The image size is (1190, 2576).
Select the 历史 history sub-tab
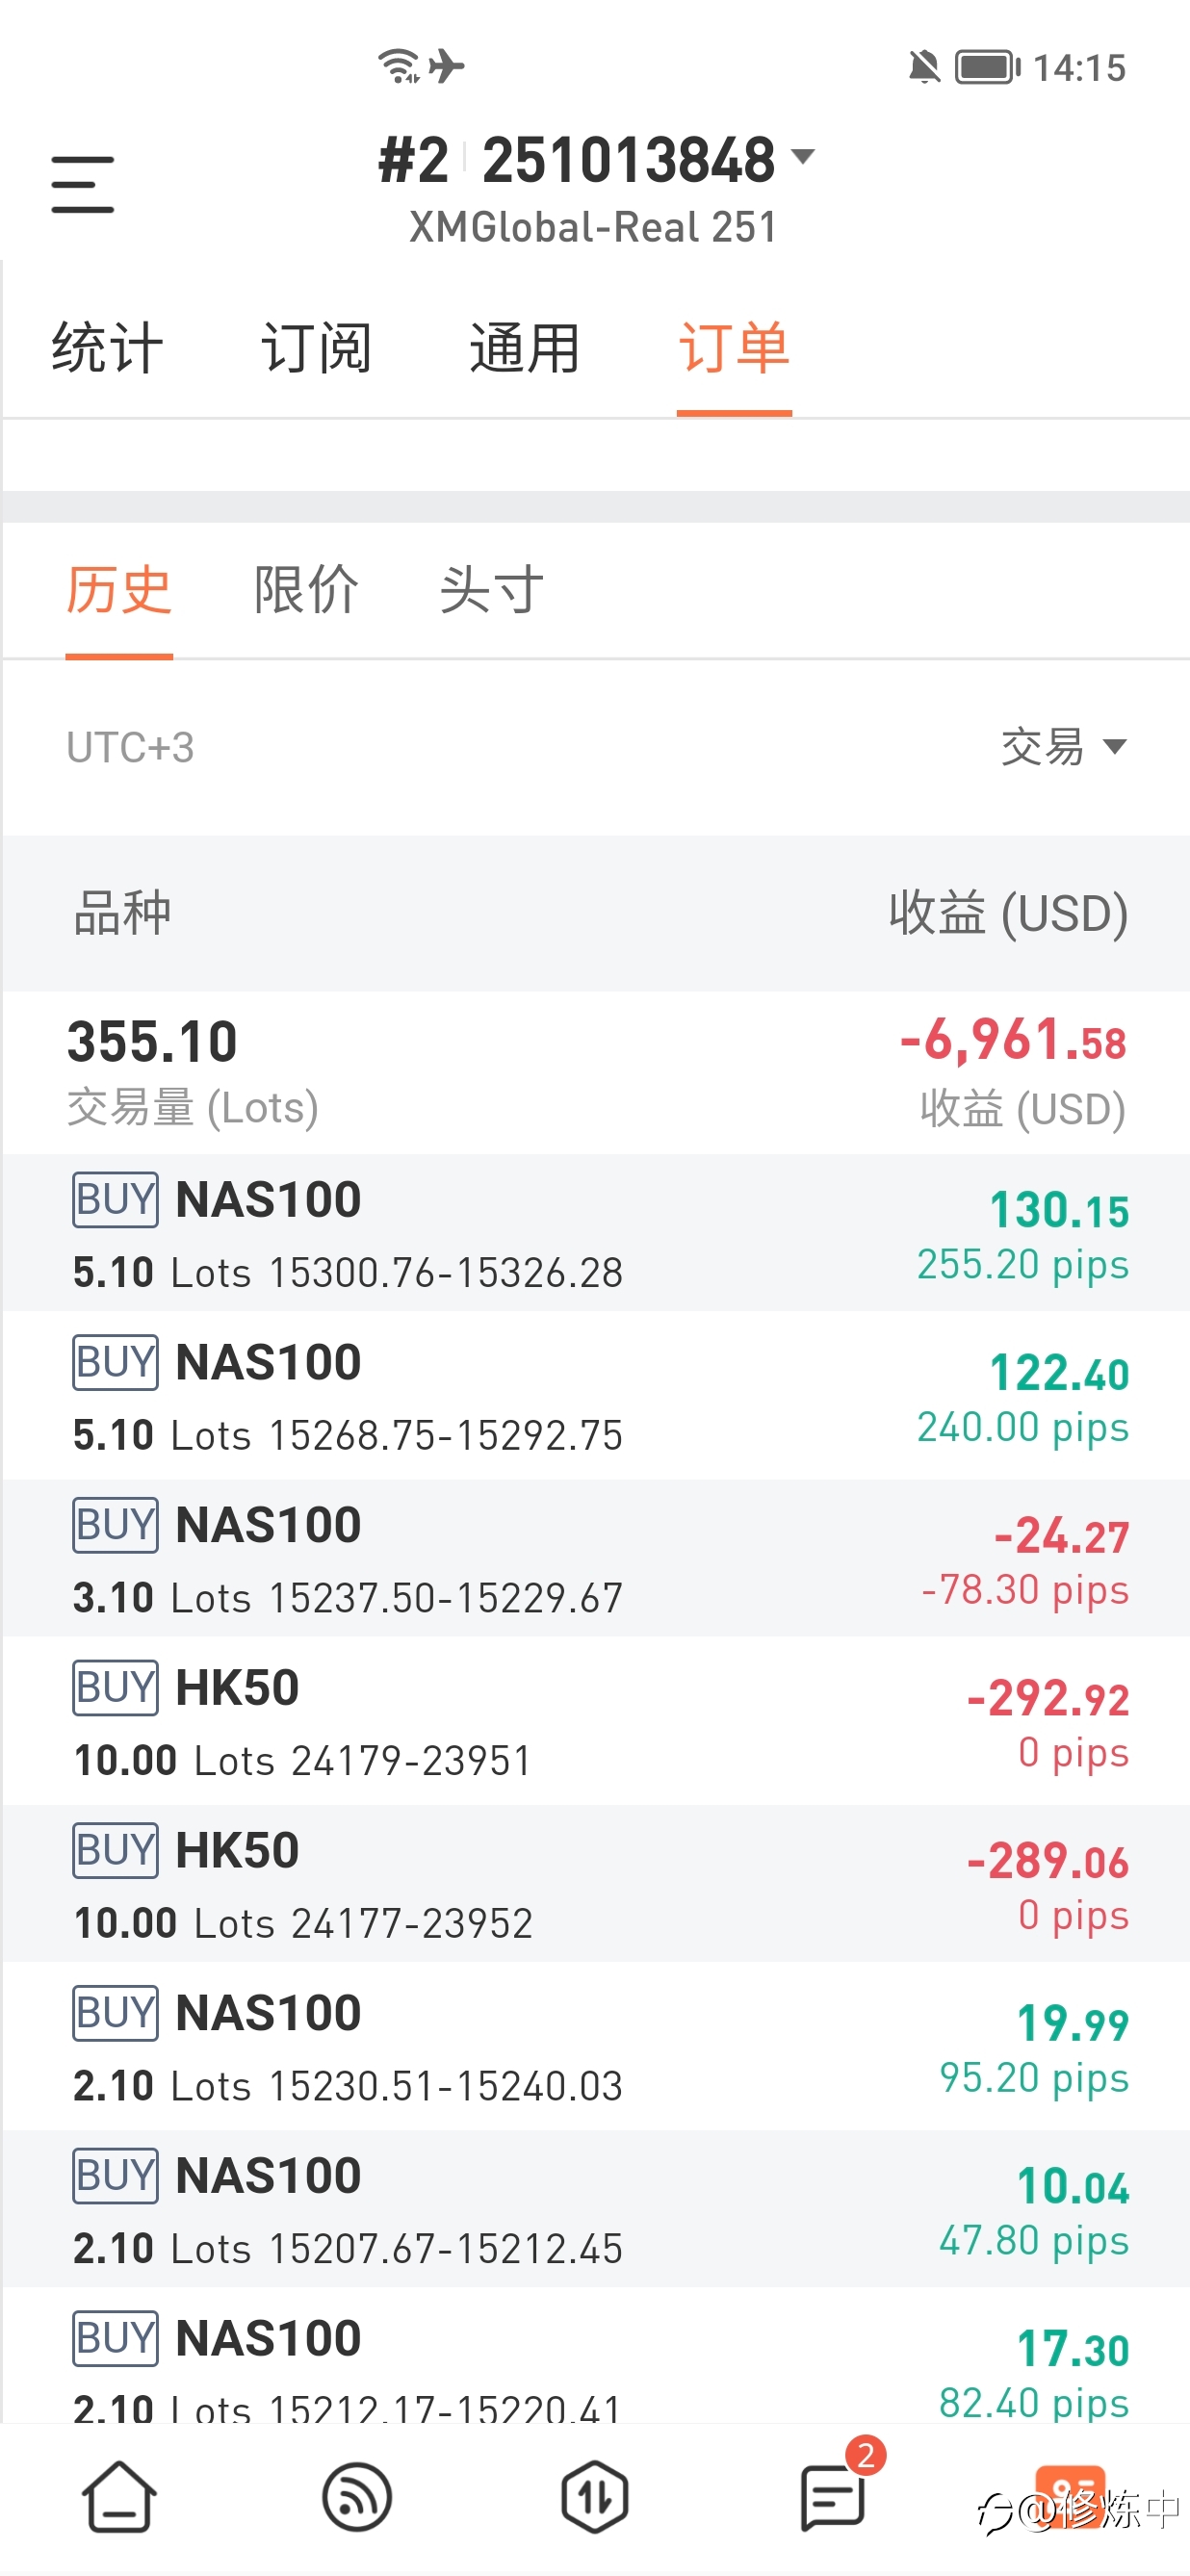click(119, 589)
